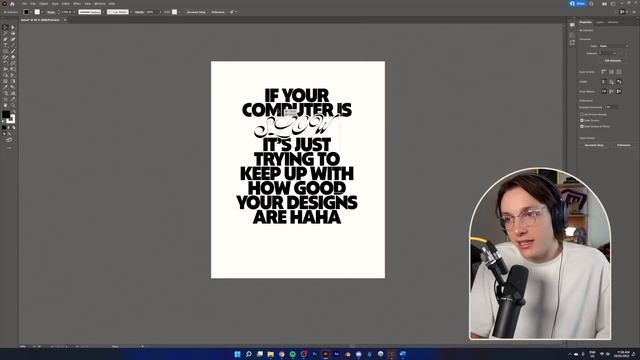This screenshot has height=360, width=640.
Task: Click the Keyboard Increment input field
Action: tap(611, 107)
